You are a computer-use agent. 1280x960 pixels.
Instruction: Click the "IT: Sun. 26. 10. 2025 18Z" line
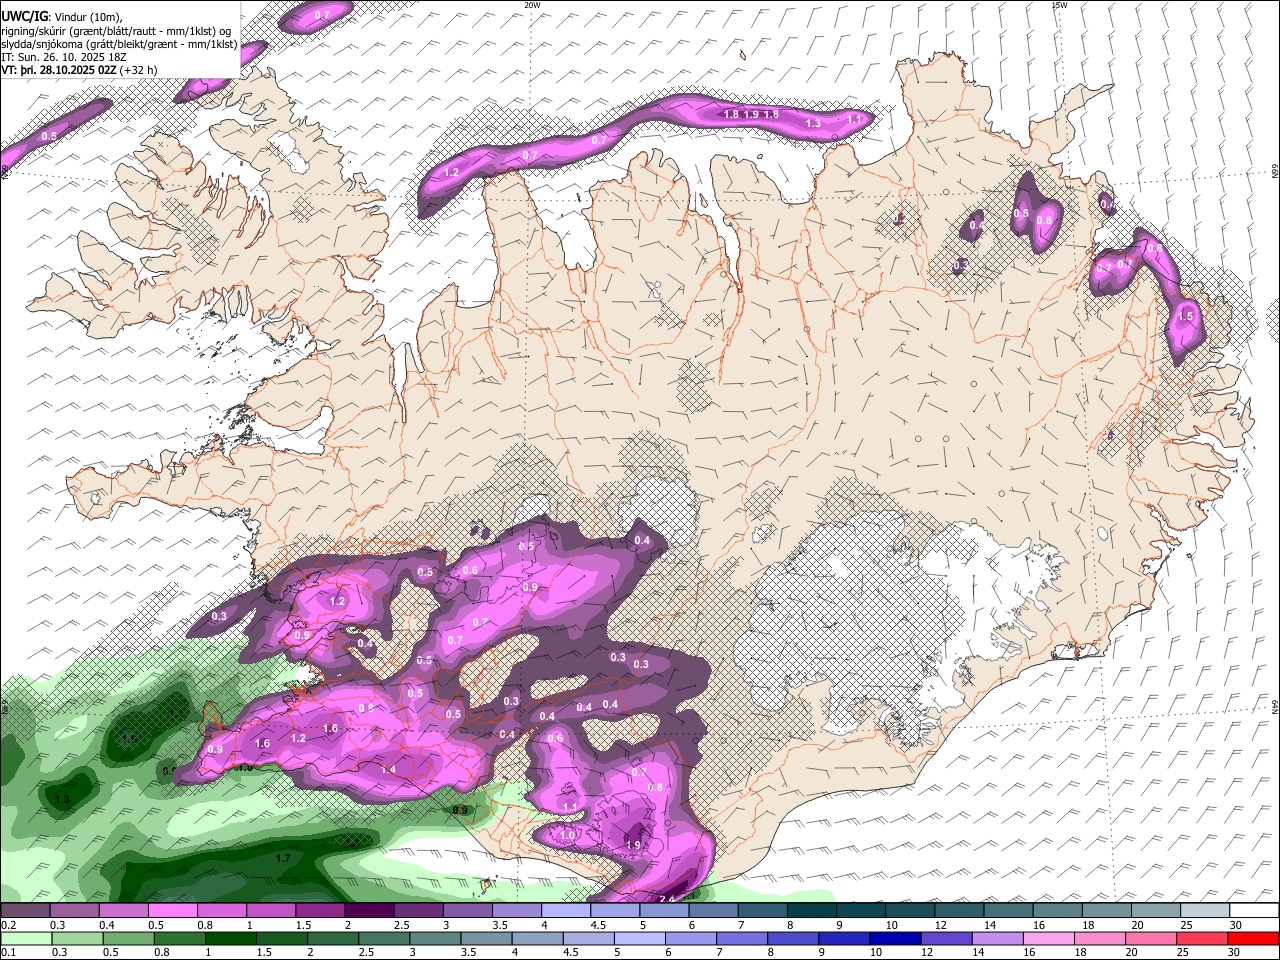coord(63,57)
